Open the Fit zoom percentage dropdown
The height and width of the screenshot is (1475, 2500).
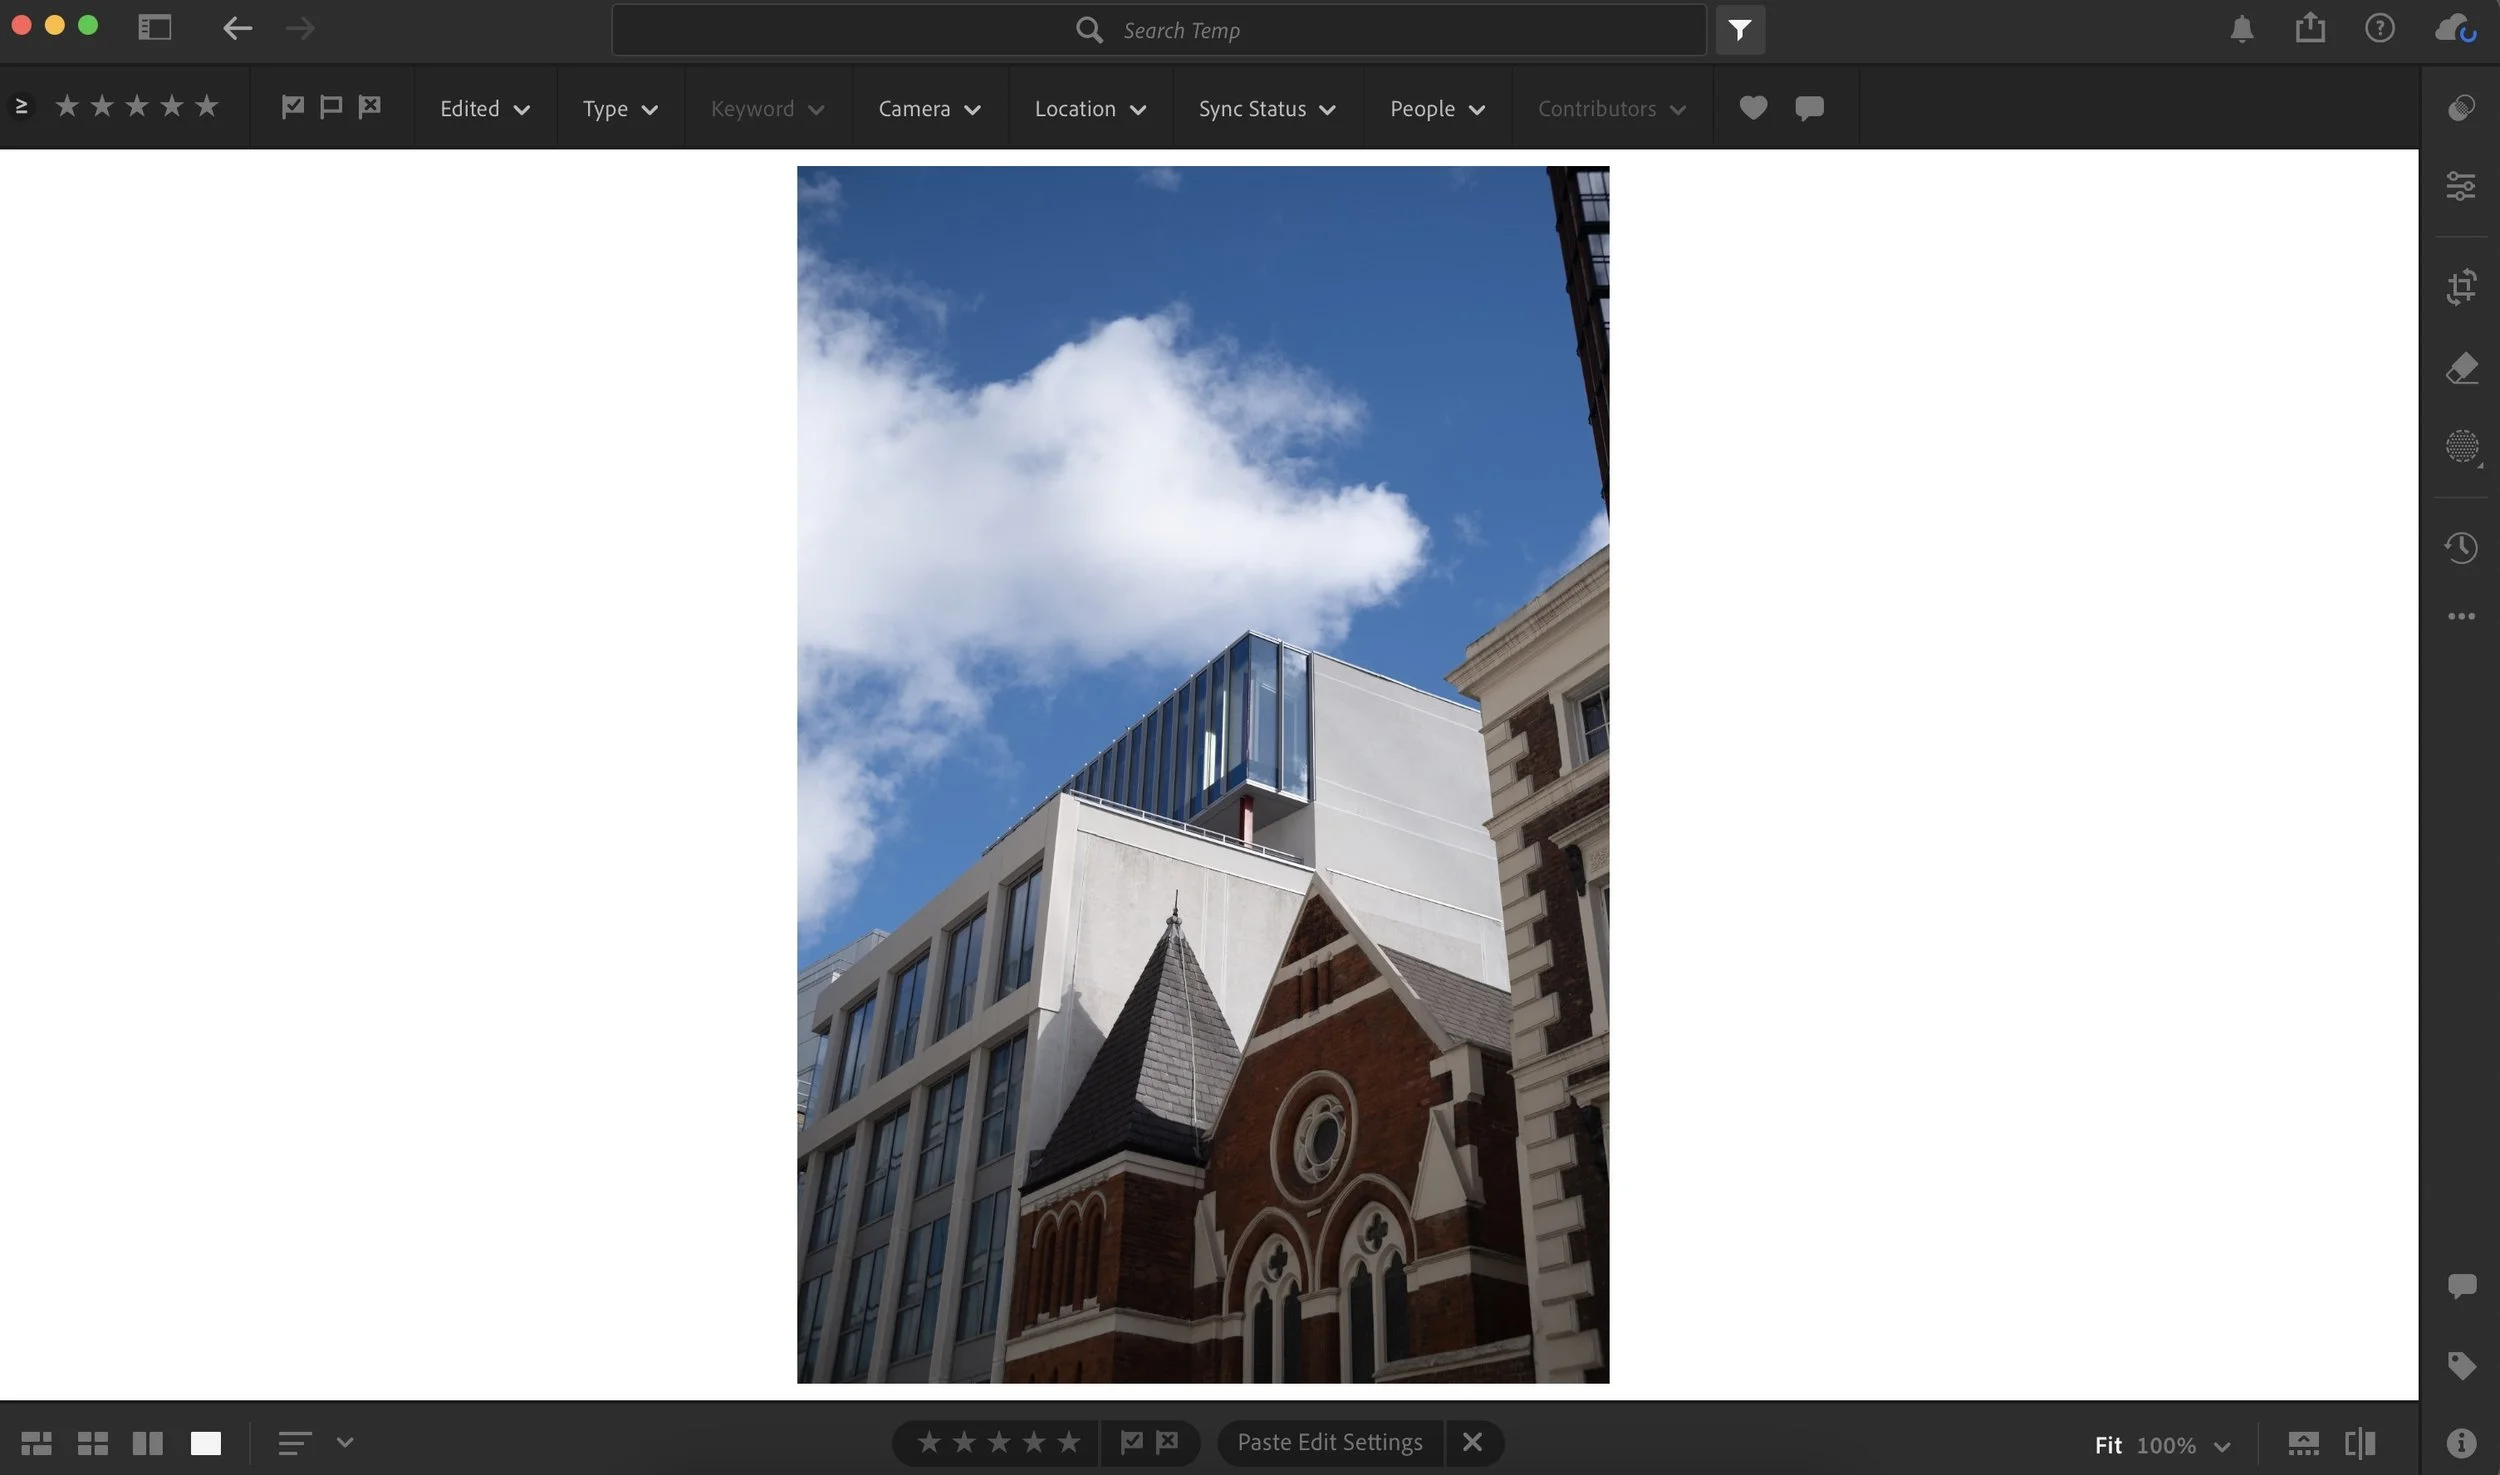(2221, 1446)
